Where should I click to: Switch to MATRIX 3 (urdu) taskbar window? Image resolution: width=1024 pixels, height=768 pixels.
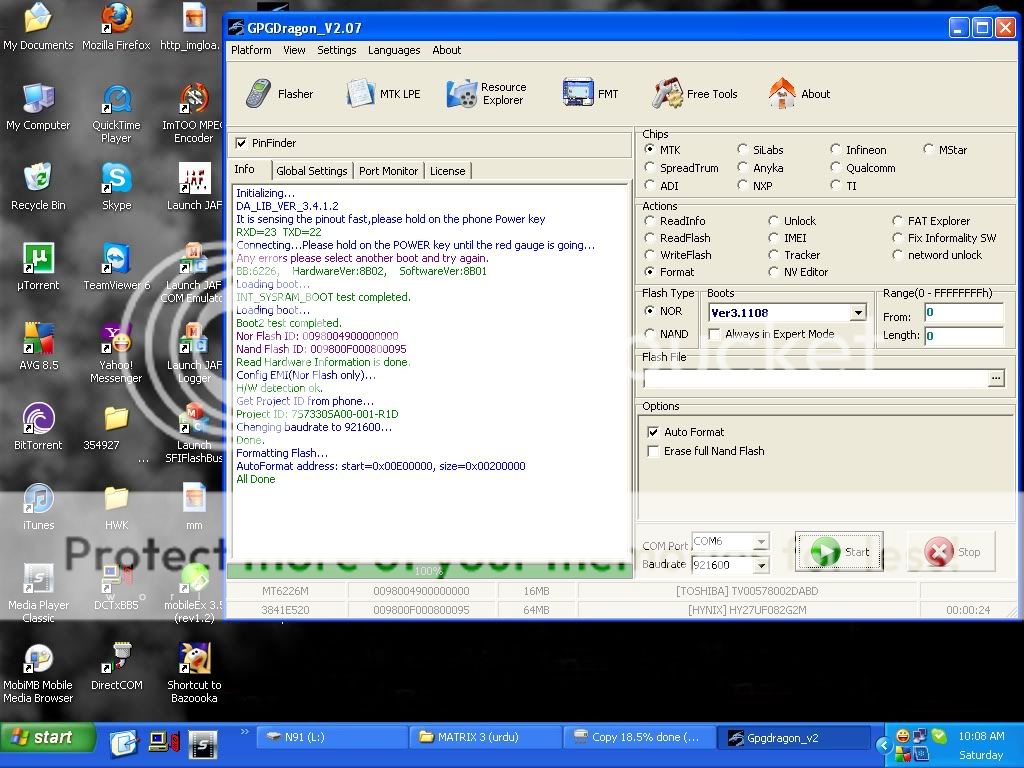(486, 737)
